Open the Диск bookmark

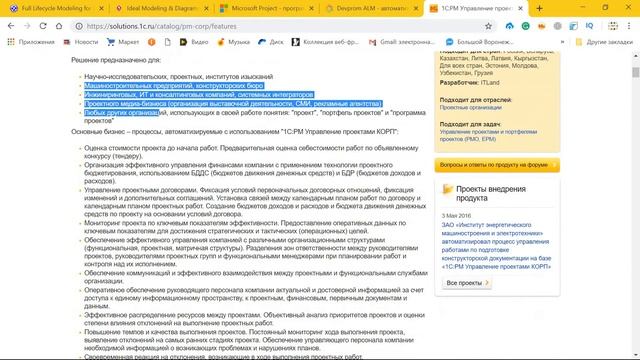click(271, 42)
